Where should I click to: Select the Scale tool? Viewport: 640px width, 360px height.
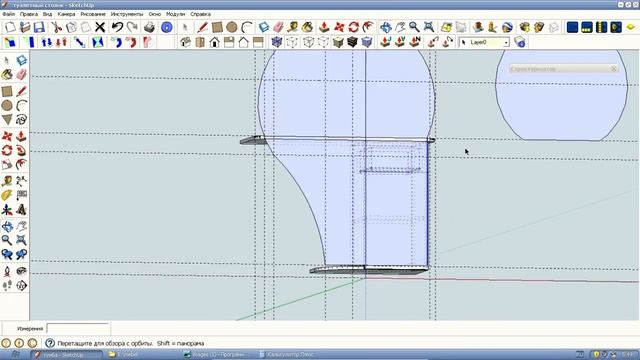(x=7, y=164)
